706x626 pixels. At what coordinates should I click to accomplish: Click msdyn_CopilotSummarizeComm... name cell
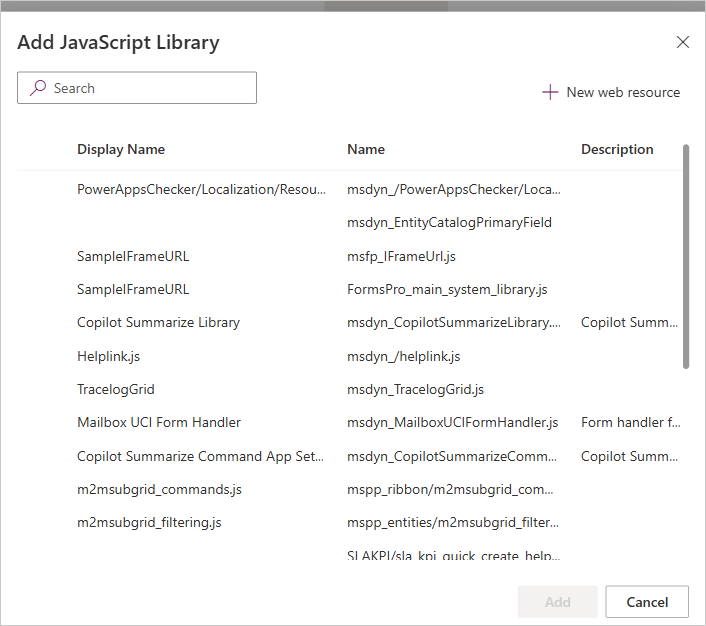[x=452, y=456]
